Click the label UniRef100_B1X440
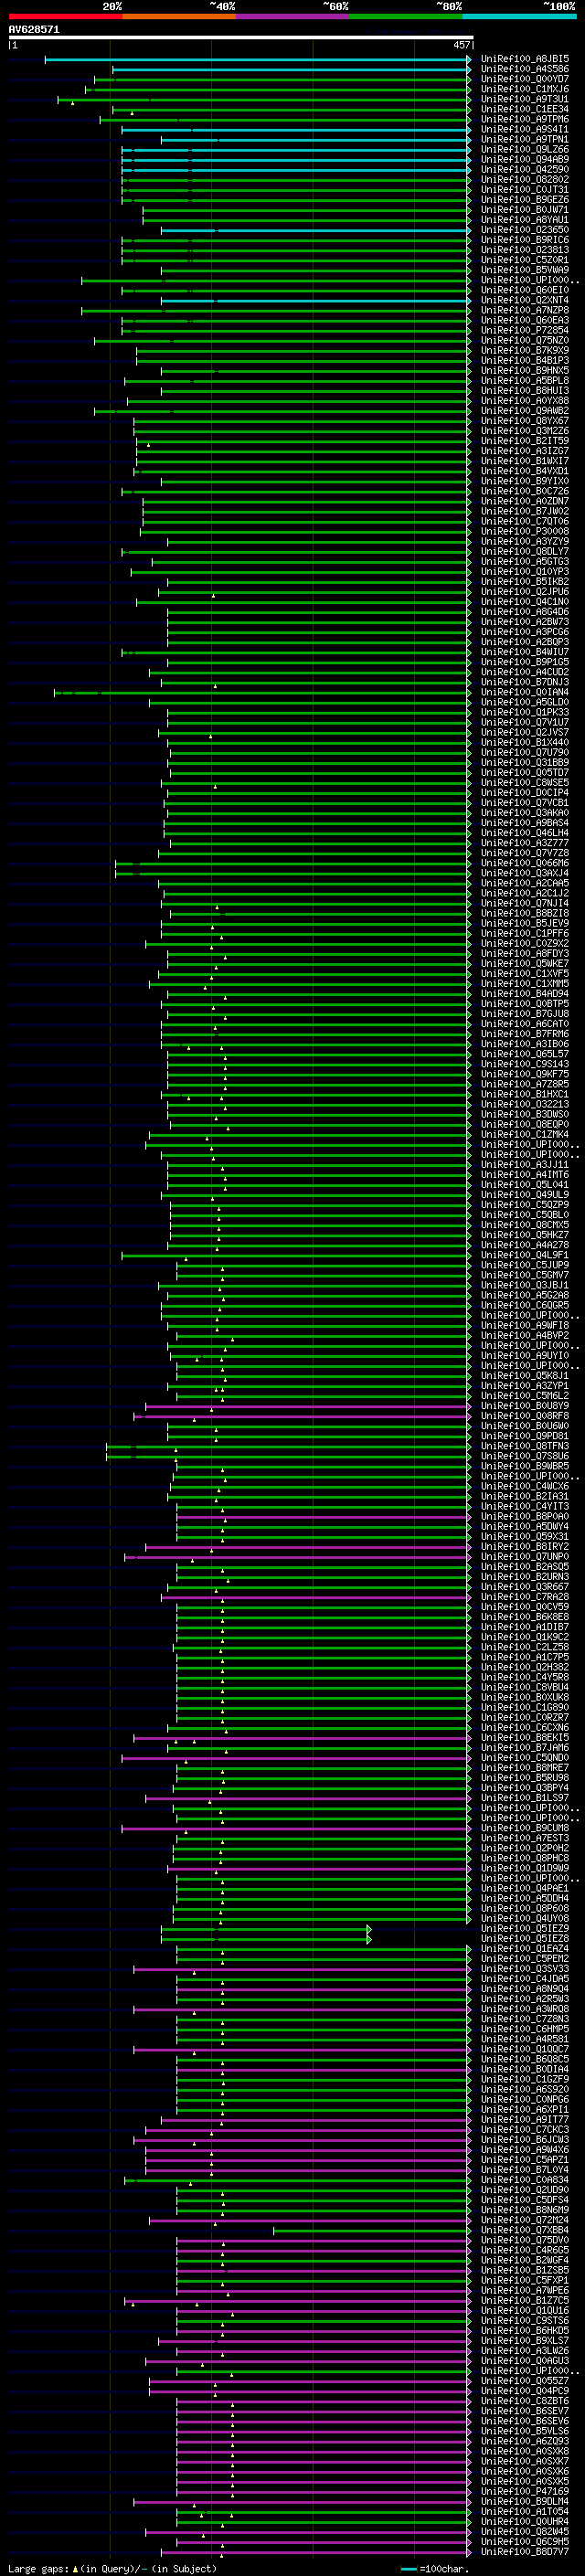Viewport: 585px width, 2576px height. pos(524,742)
